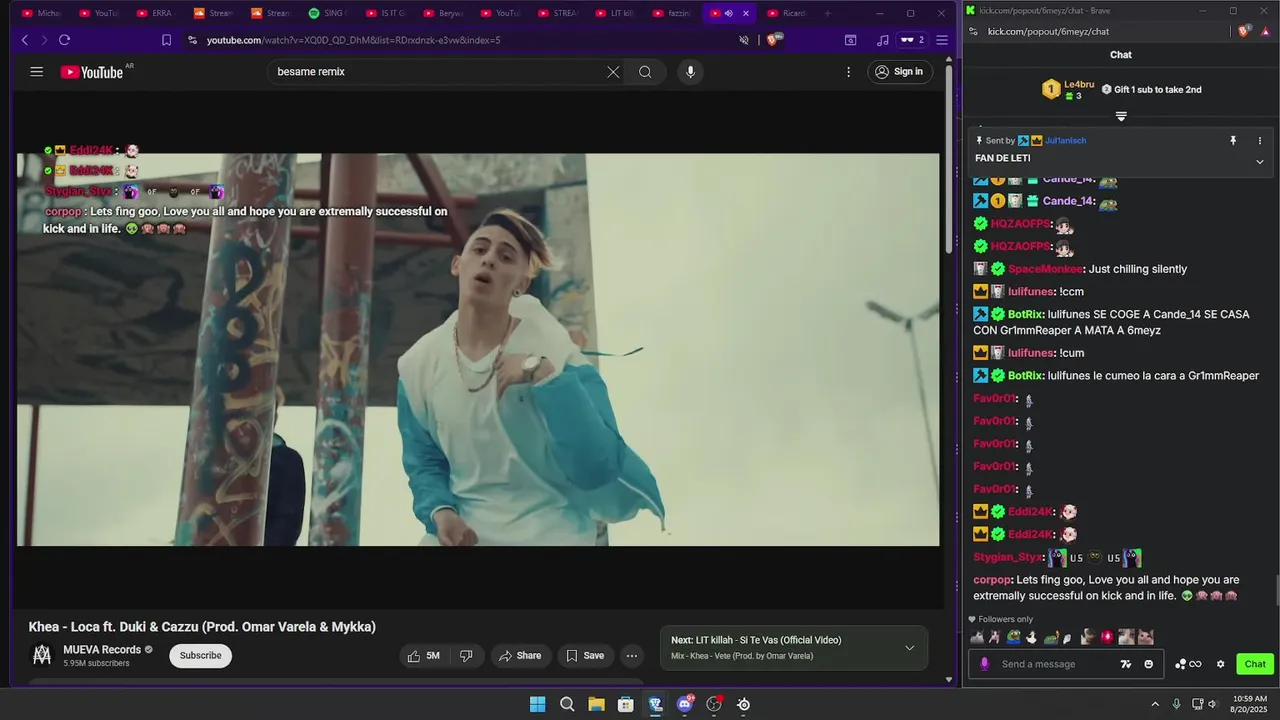
Task: Go to the YouTube home logo
Action: tap(91, 72)
